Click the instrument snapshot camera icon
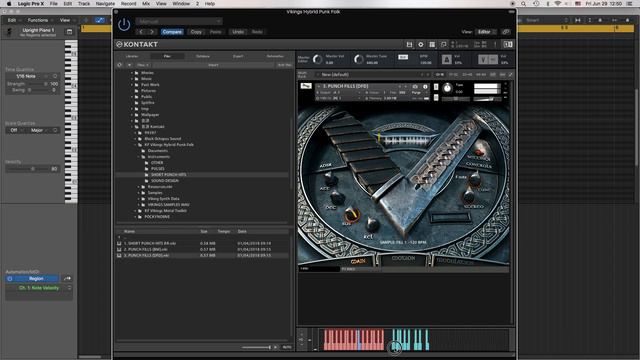640x360 pixels. tap(415, 87)
